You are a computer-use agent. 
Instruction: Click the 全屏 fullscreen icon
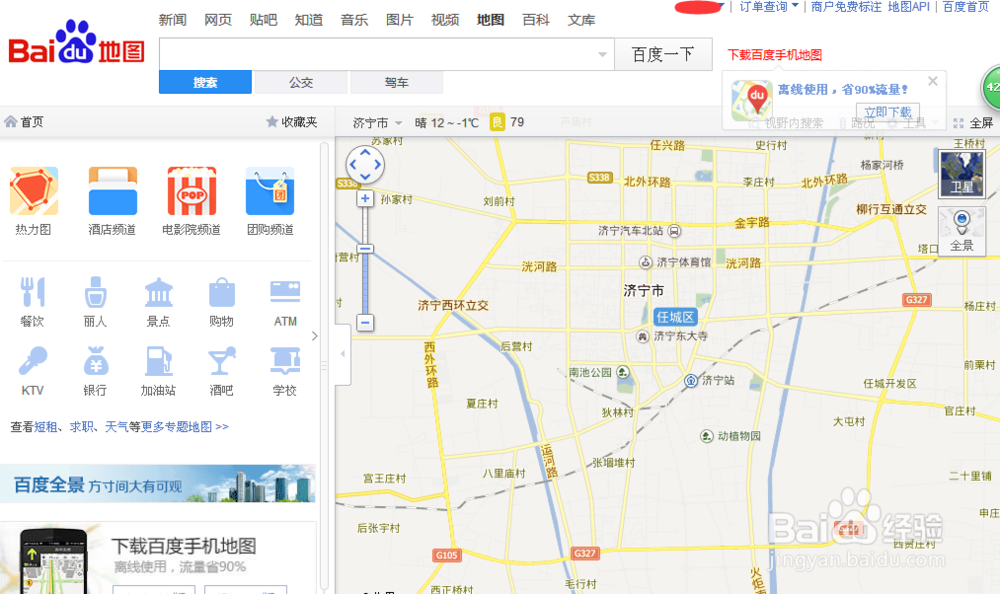pos(958,123)
